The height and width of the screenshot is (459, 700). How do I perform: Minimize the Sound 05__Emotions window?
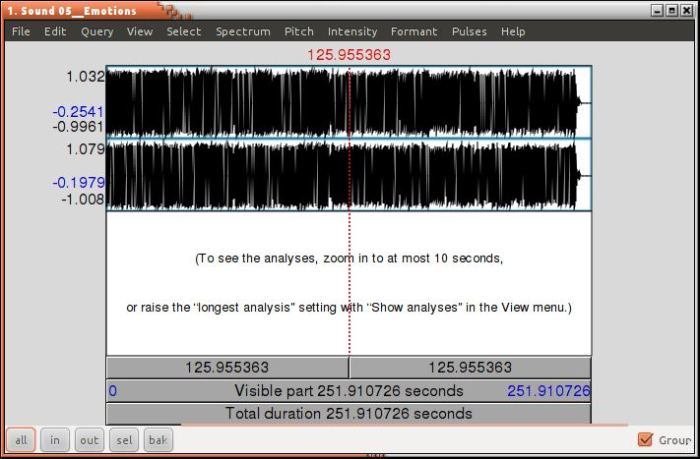click(657, 10)
